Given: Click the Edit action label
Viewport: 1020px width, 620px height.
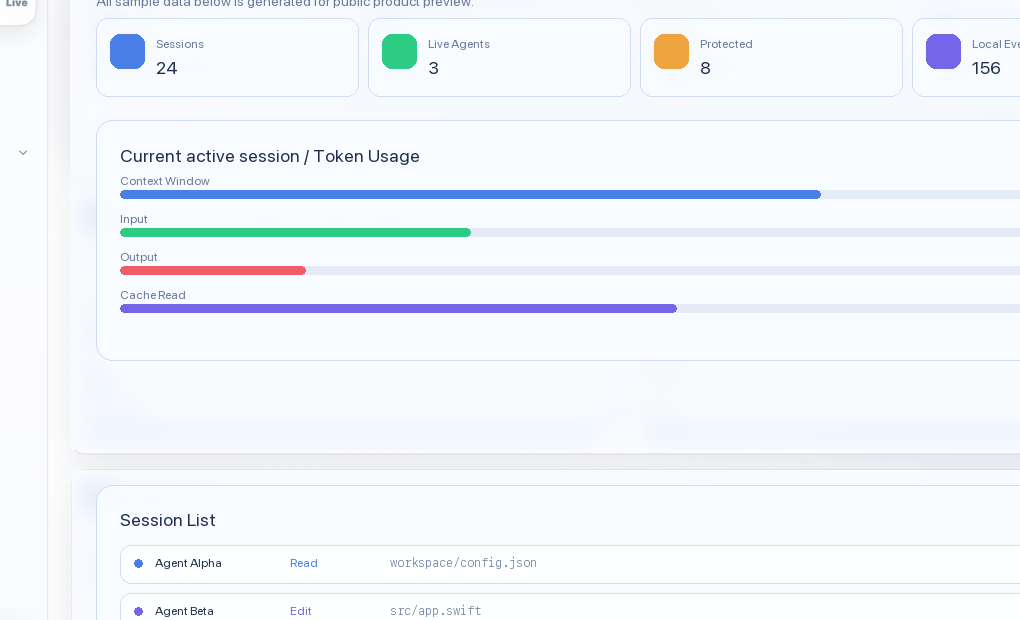Looking at the screenshot, I should (x=301, y=612).
